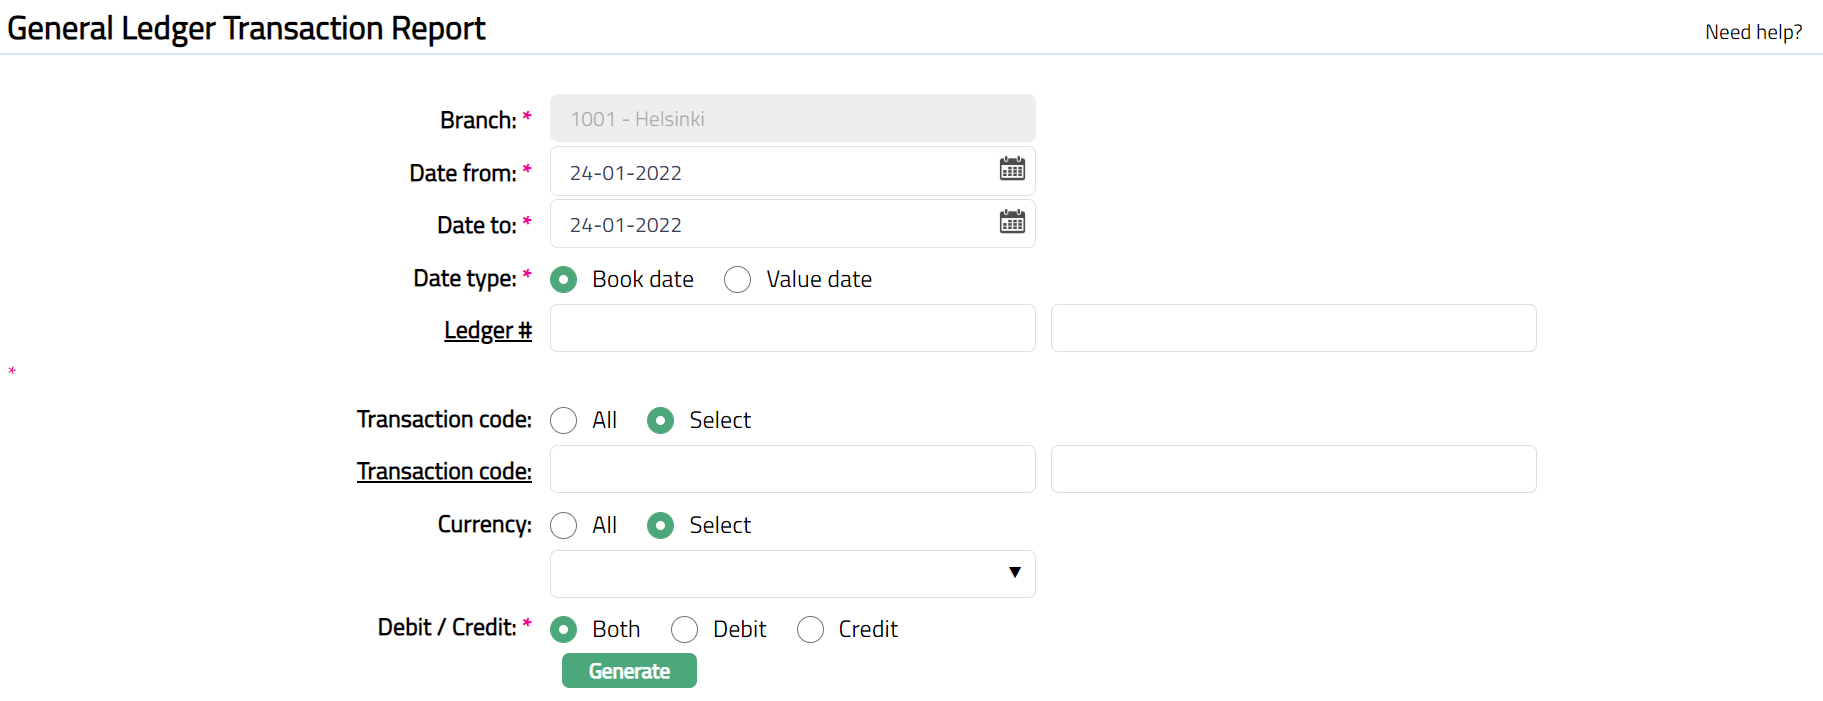Open the Ledger # lookup link

click(x=488, y=330)
